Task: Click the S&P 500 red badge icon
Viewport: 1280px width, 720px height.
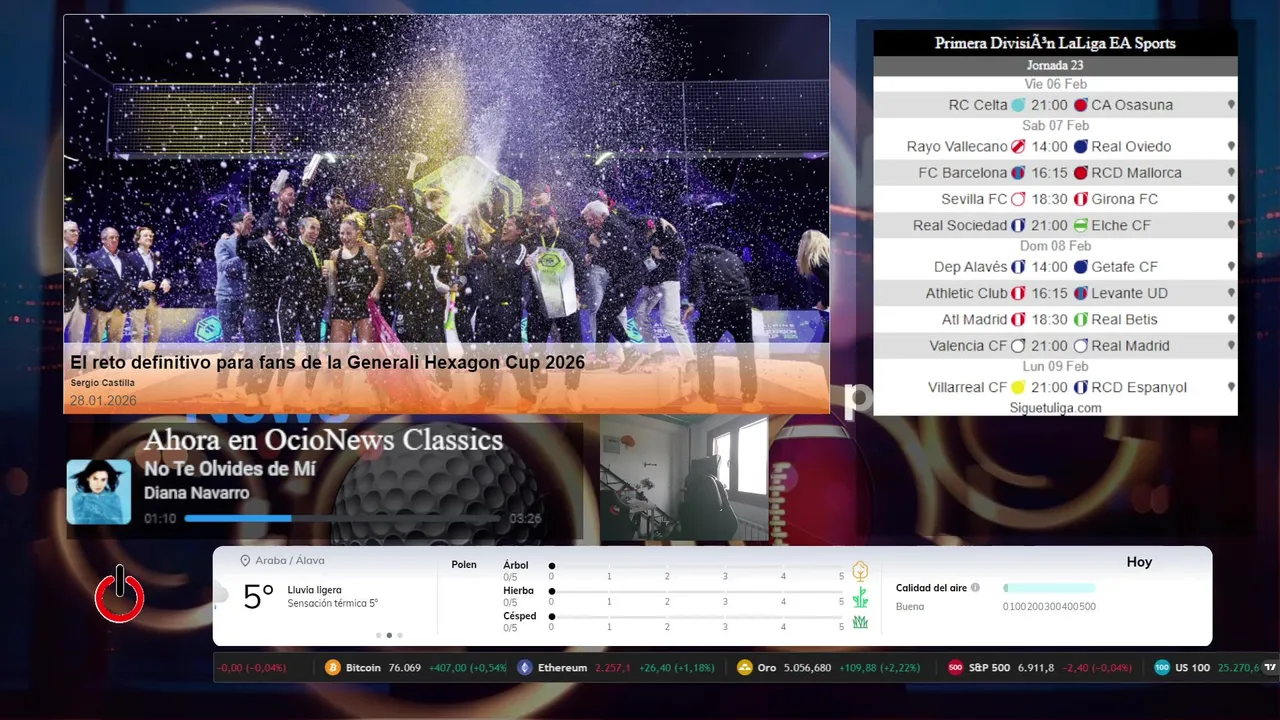Action: point(955,668)
